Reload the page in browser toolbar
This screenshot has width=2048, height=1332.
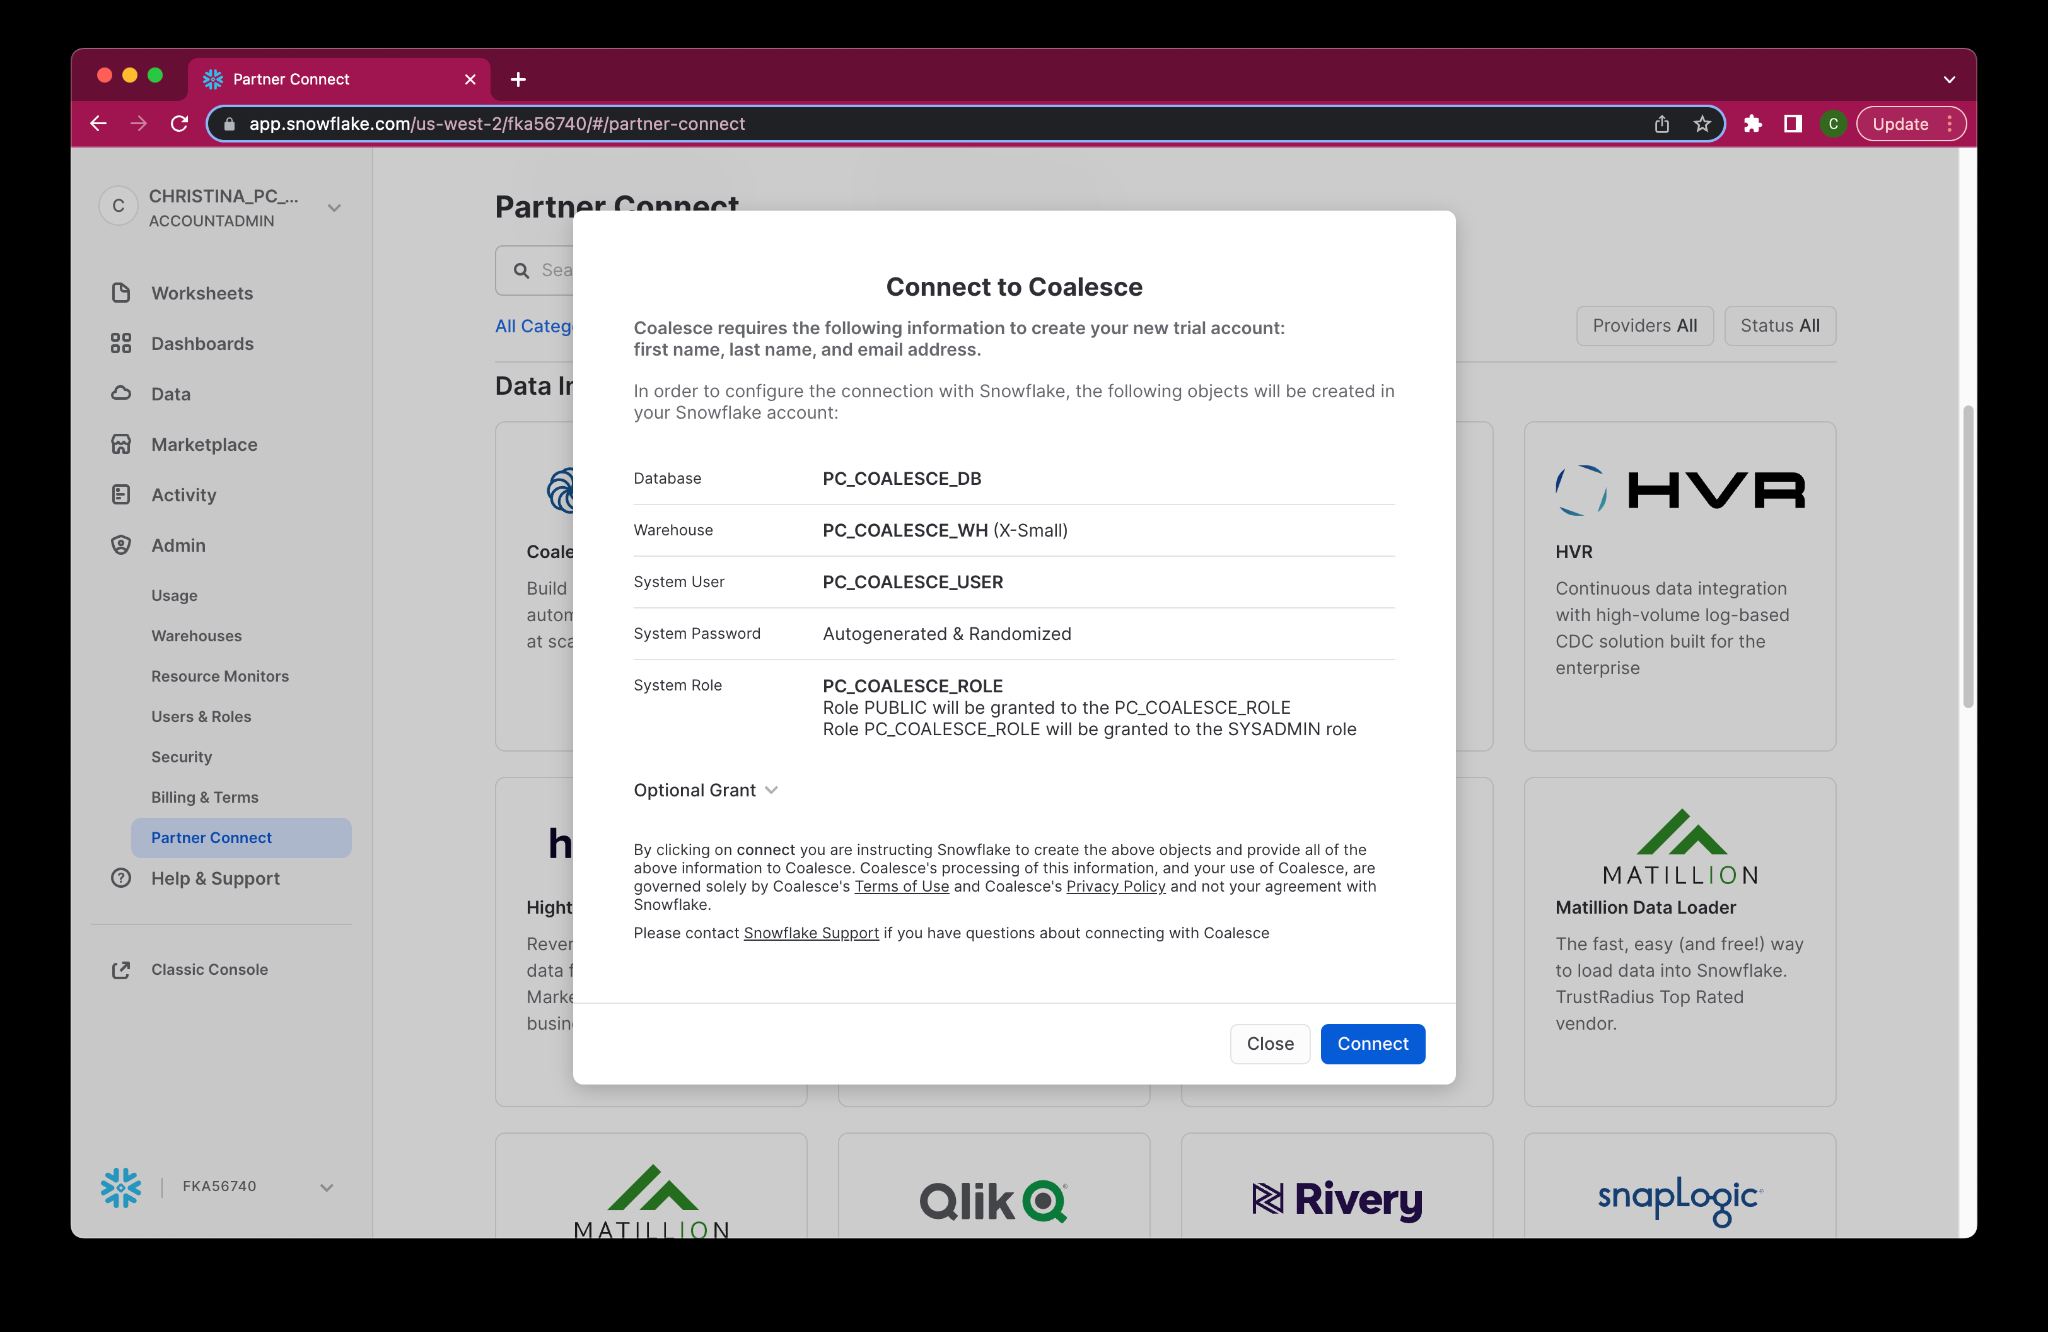[179, 124]
